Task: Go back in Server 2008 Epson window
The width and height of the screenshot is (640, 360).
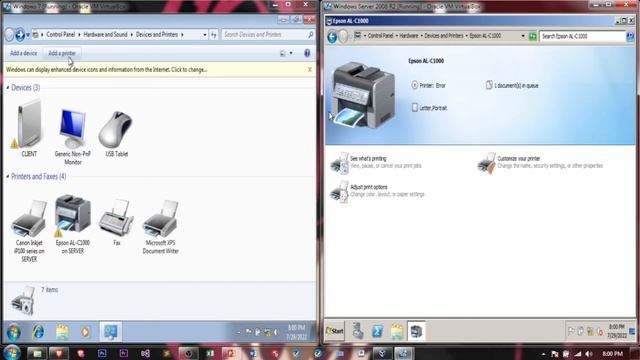Action: pos(332,37)
